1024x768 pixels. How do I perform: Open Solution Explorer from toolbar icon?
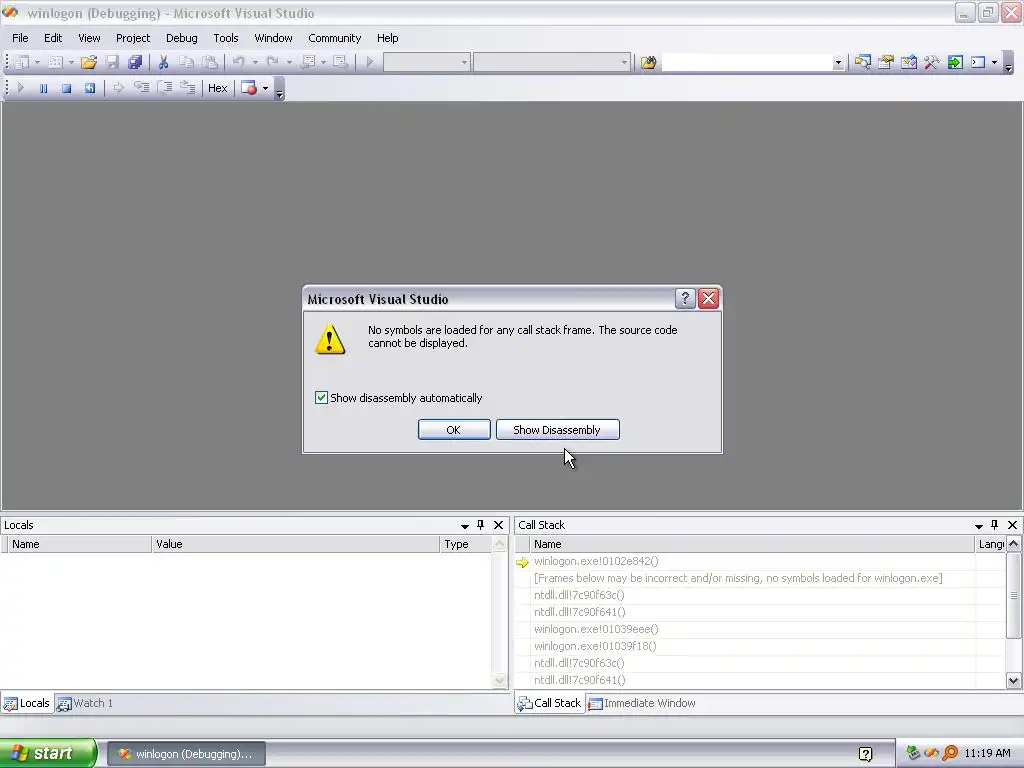[863, 62]
